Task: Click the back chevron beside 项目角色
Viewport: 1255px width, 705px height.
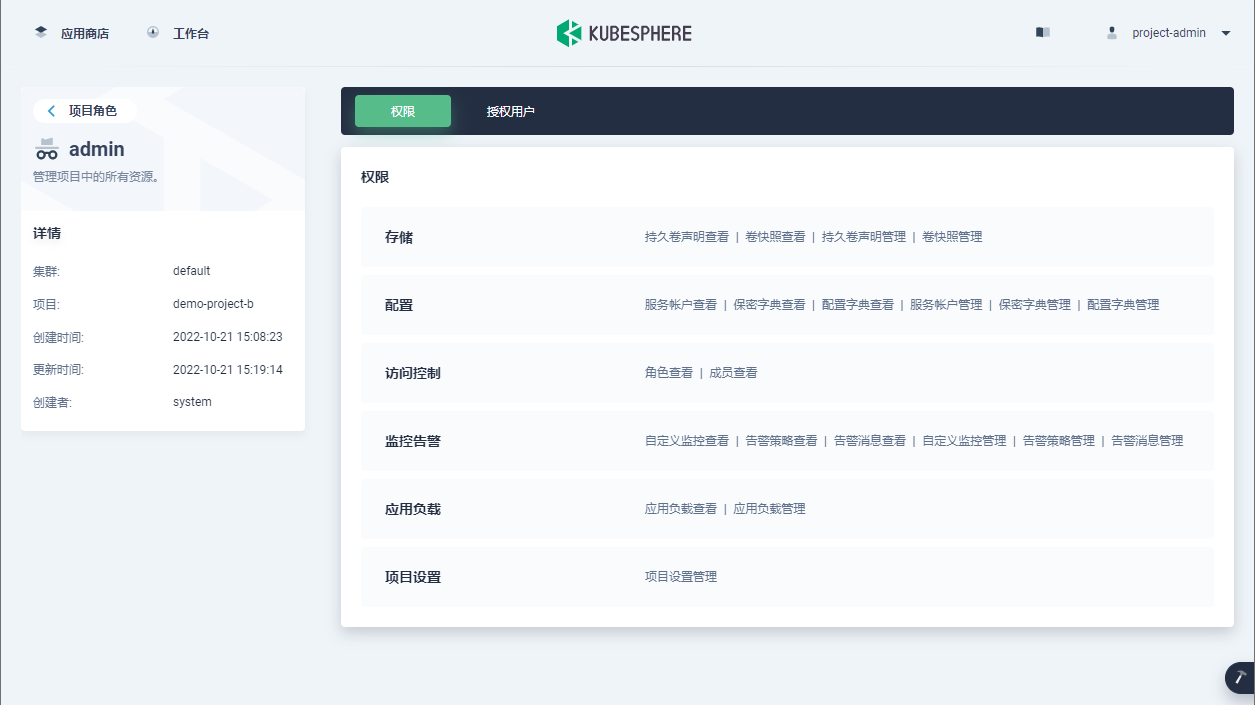Action: [52, 111]
